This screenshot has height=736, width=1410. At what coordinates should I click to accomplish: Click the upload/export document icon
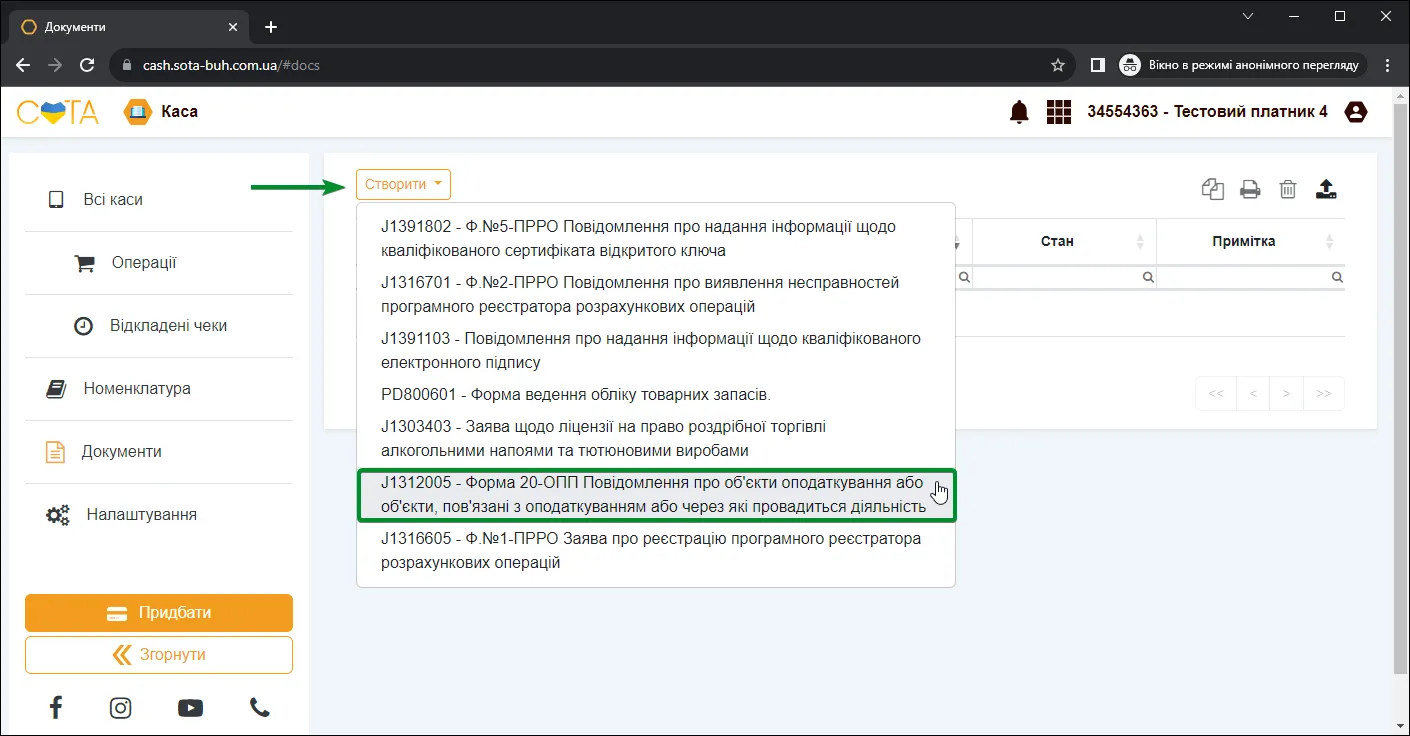[1326, 189]
